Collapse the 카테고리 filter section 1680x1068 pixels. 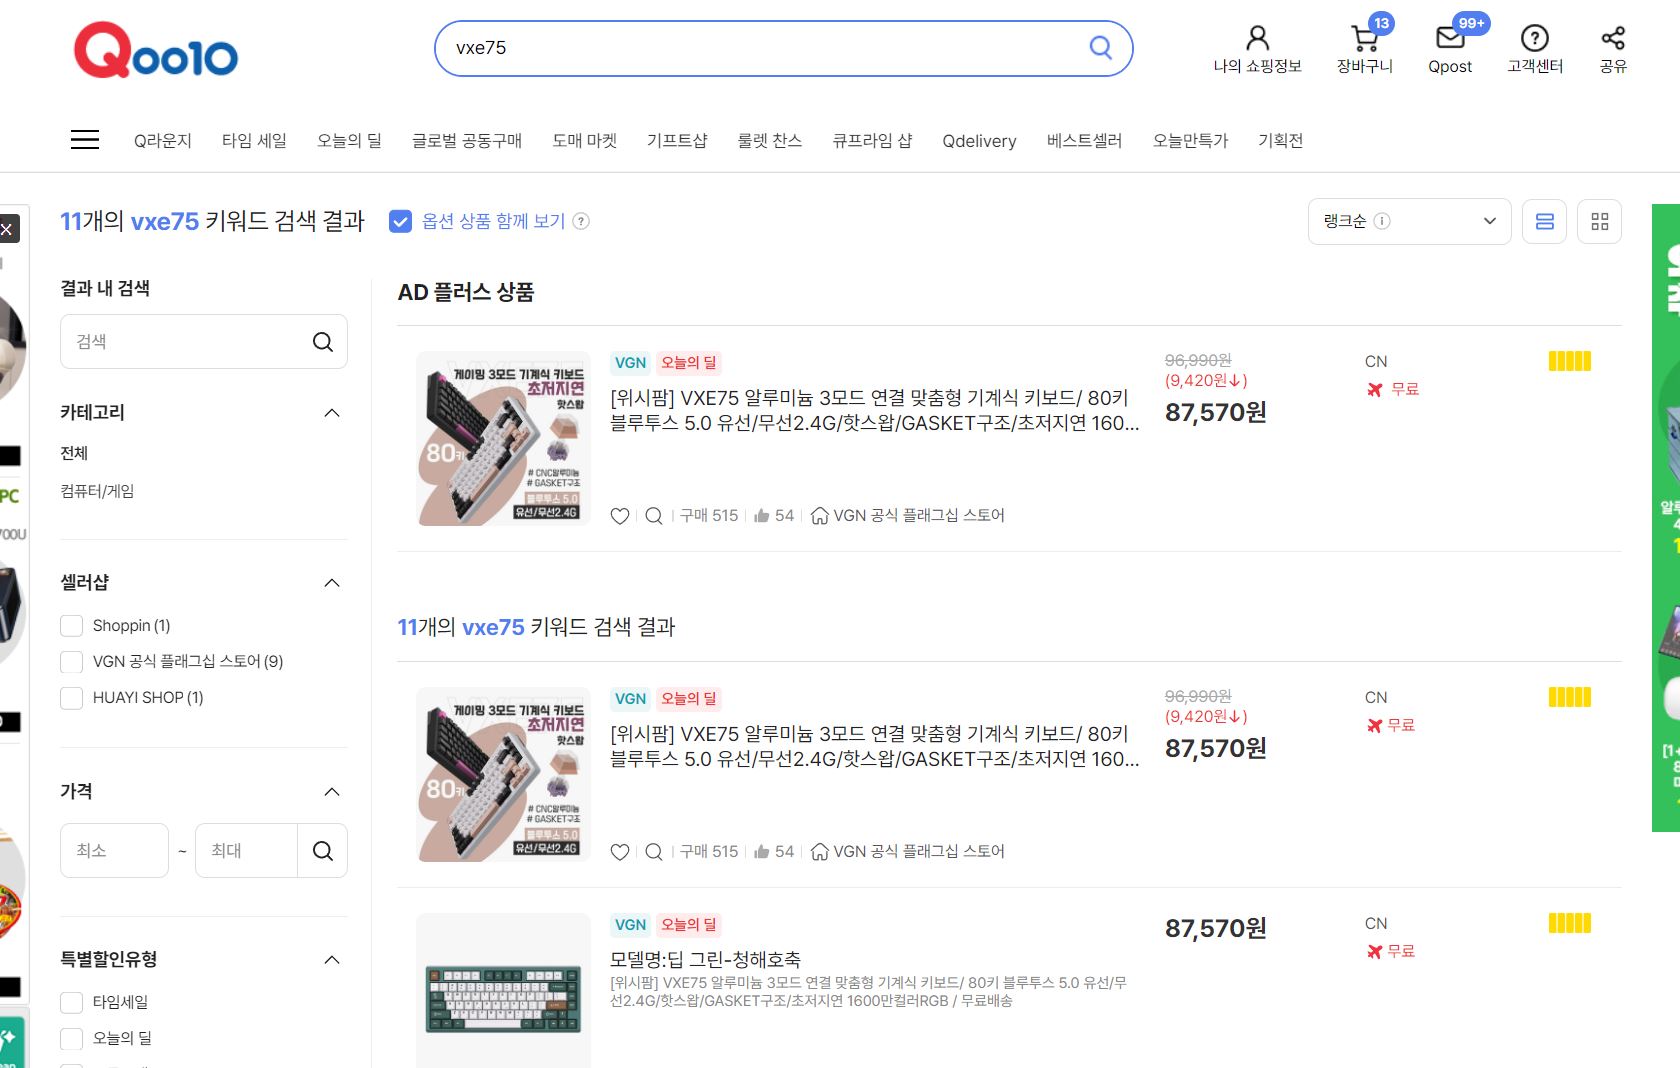[332, 413]
